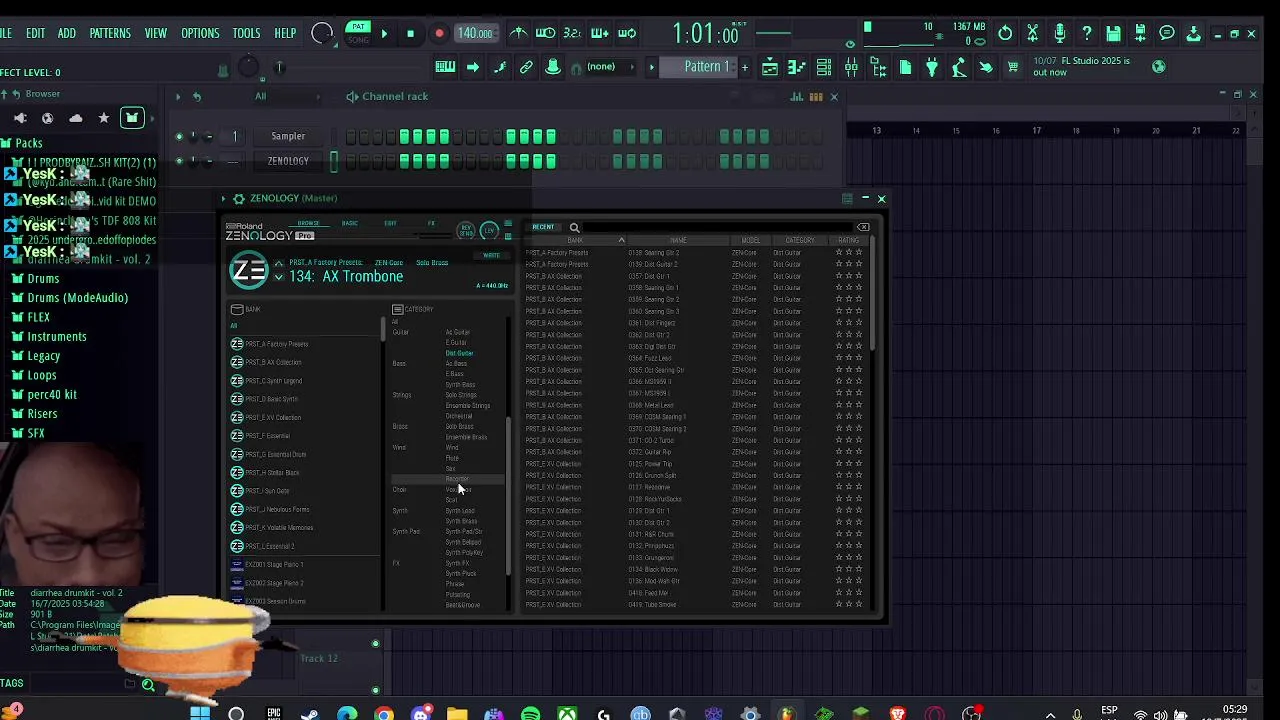This screenshot has width=1280, height=720.
Task: Expand the Instruments folder in Browser
Action: [x=56, y=337]
